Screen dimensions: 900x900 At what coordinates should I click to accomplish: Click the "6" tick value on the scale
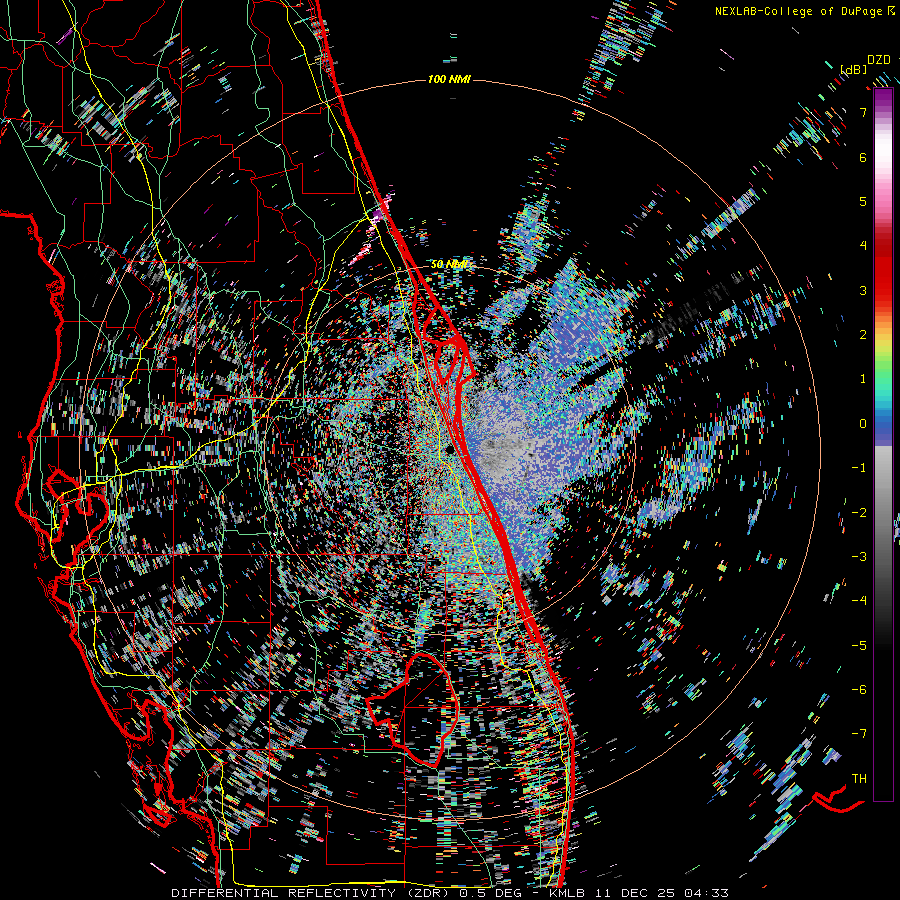click(863, 157)
